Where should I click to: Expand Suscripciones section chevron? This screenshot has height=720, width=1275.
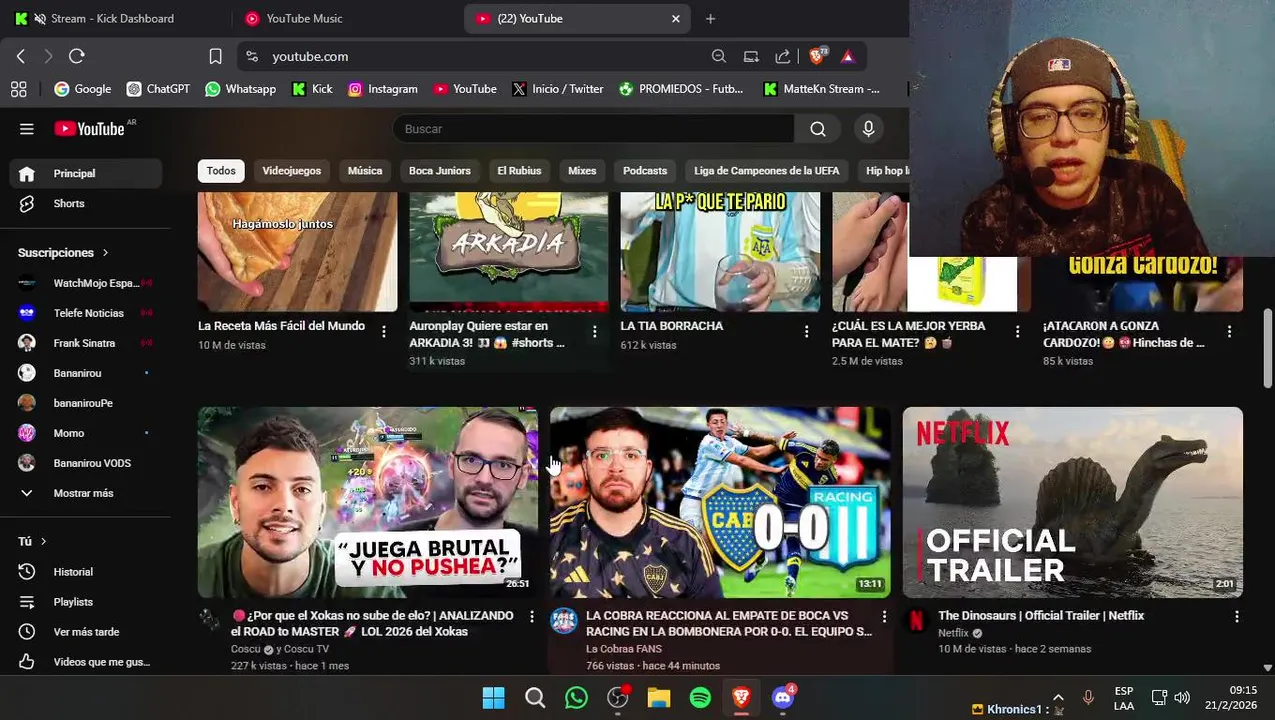[105, 253]
